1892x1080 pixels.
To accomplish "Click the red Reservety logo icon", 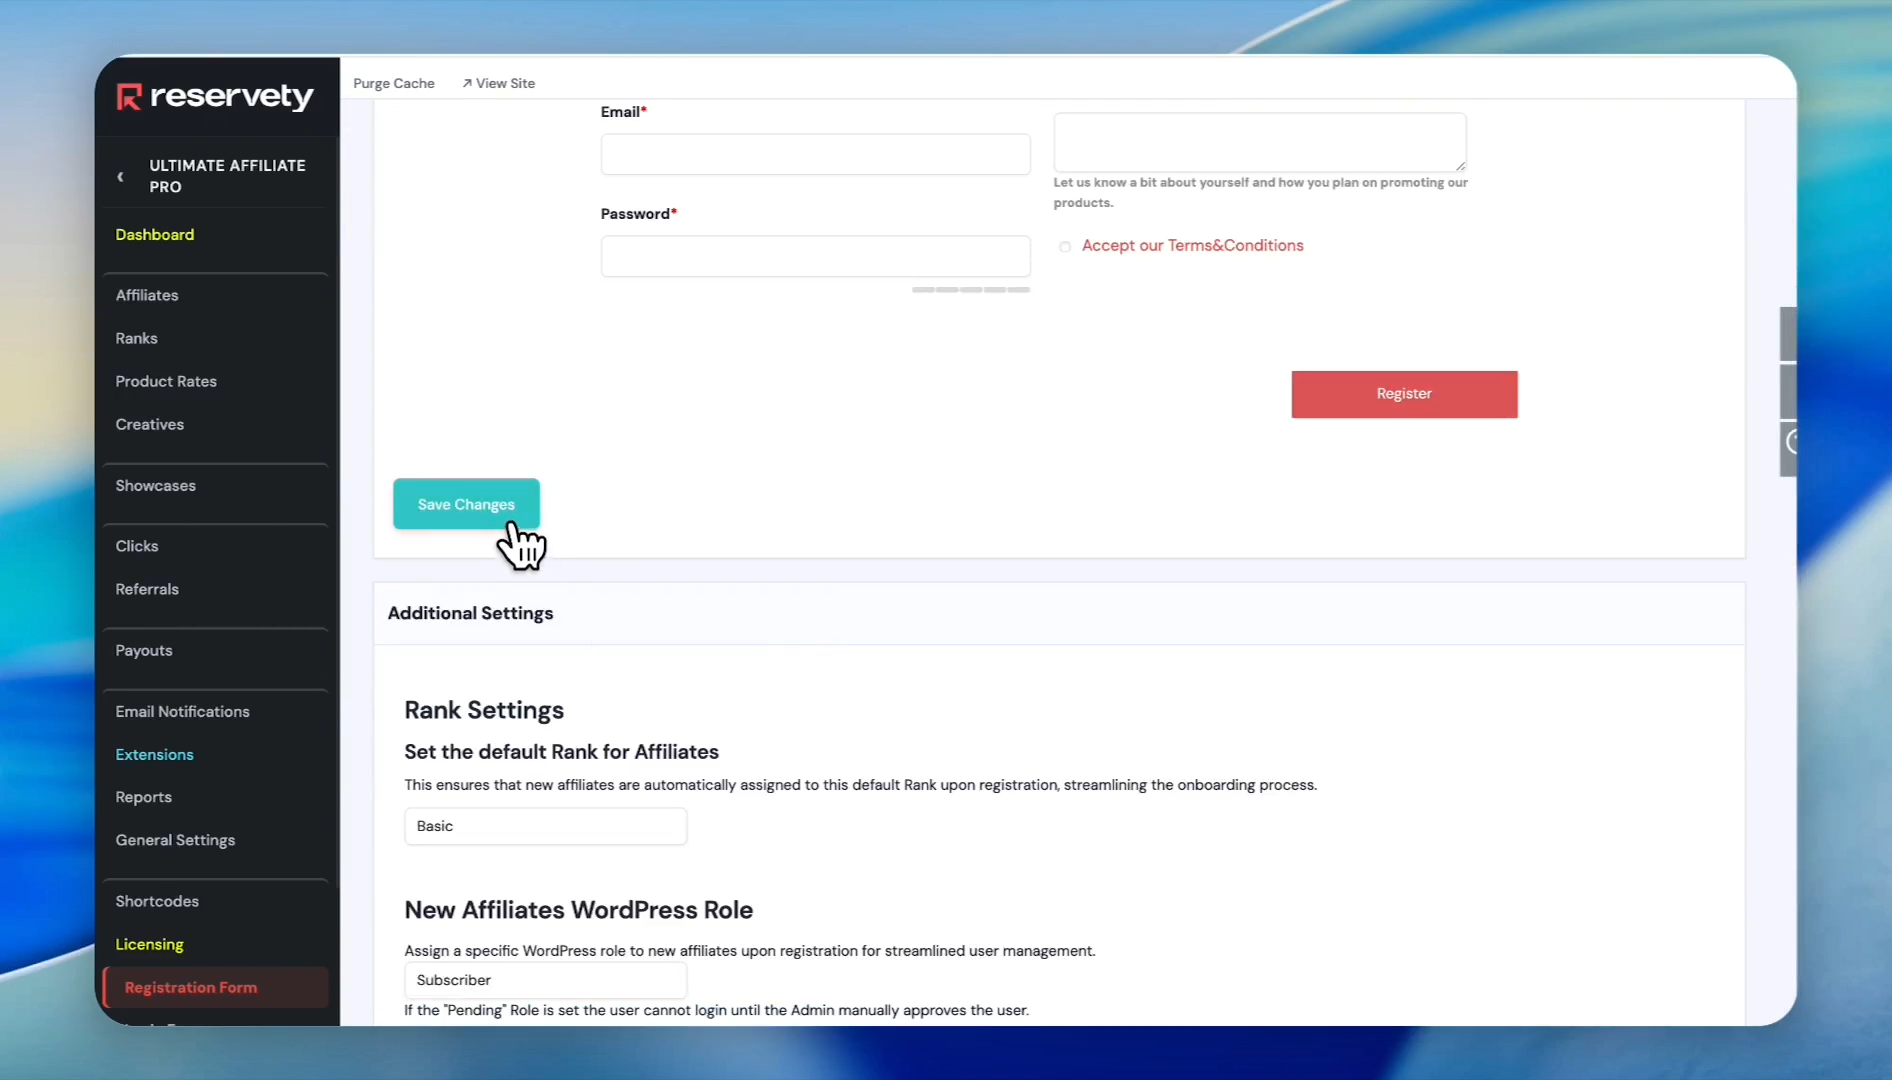I will [x=129, y=97].
